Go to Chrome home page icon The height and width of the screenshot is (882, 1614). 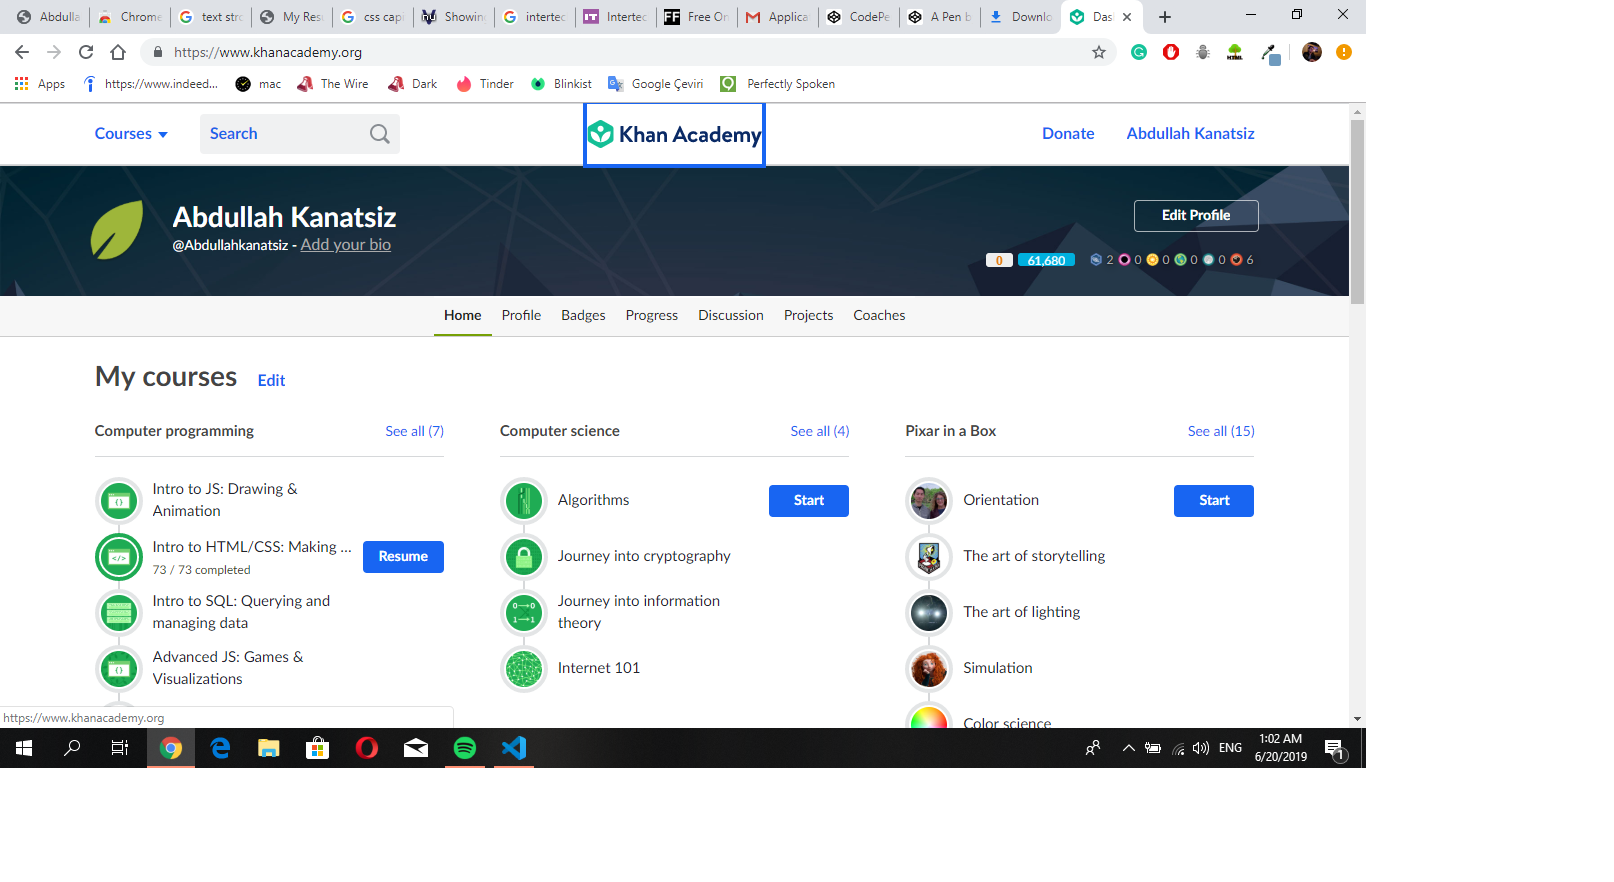(x=118, y=52)
